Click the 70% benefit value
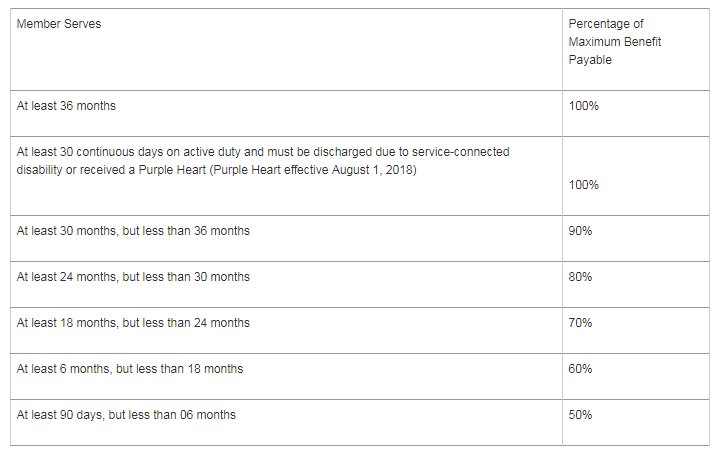This screenshot has width=724, height=457. pyautogui.click(x=580, y=323)
